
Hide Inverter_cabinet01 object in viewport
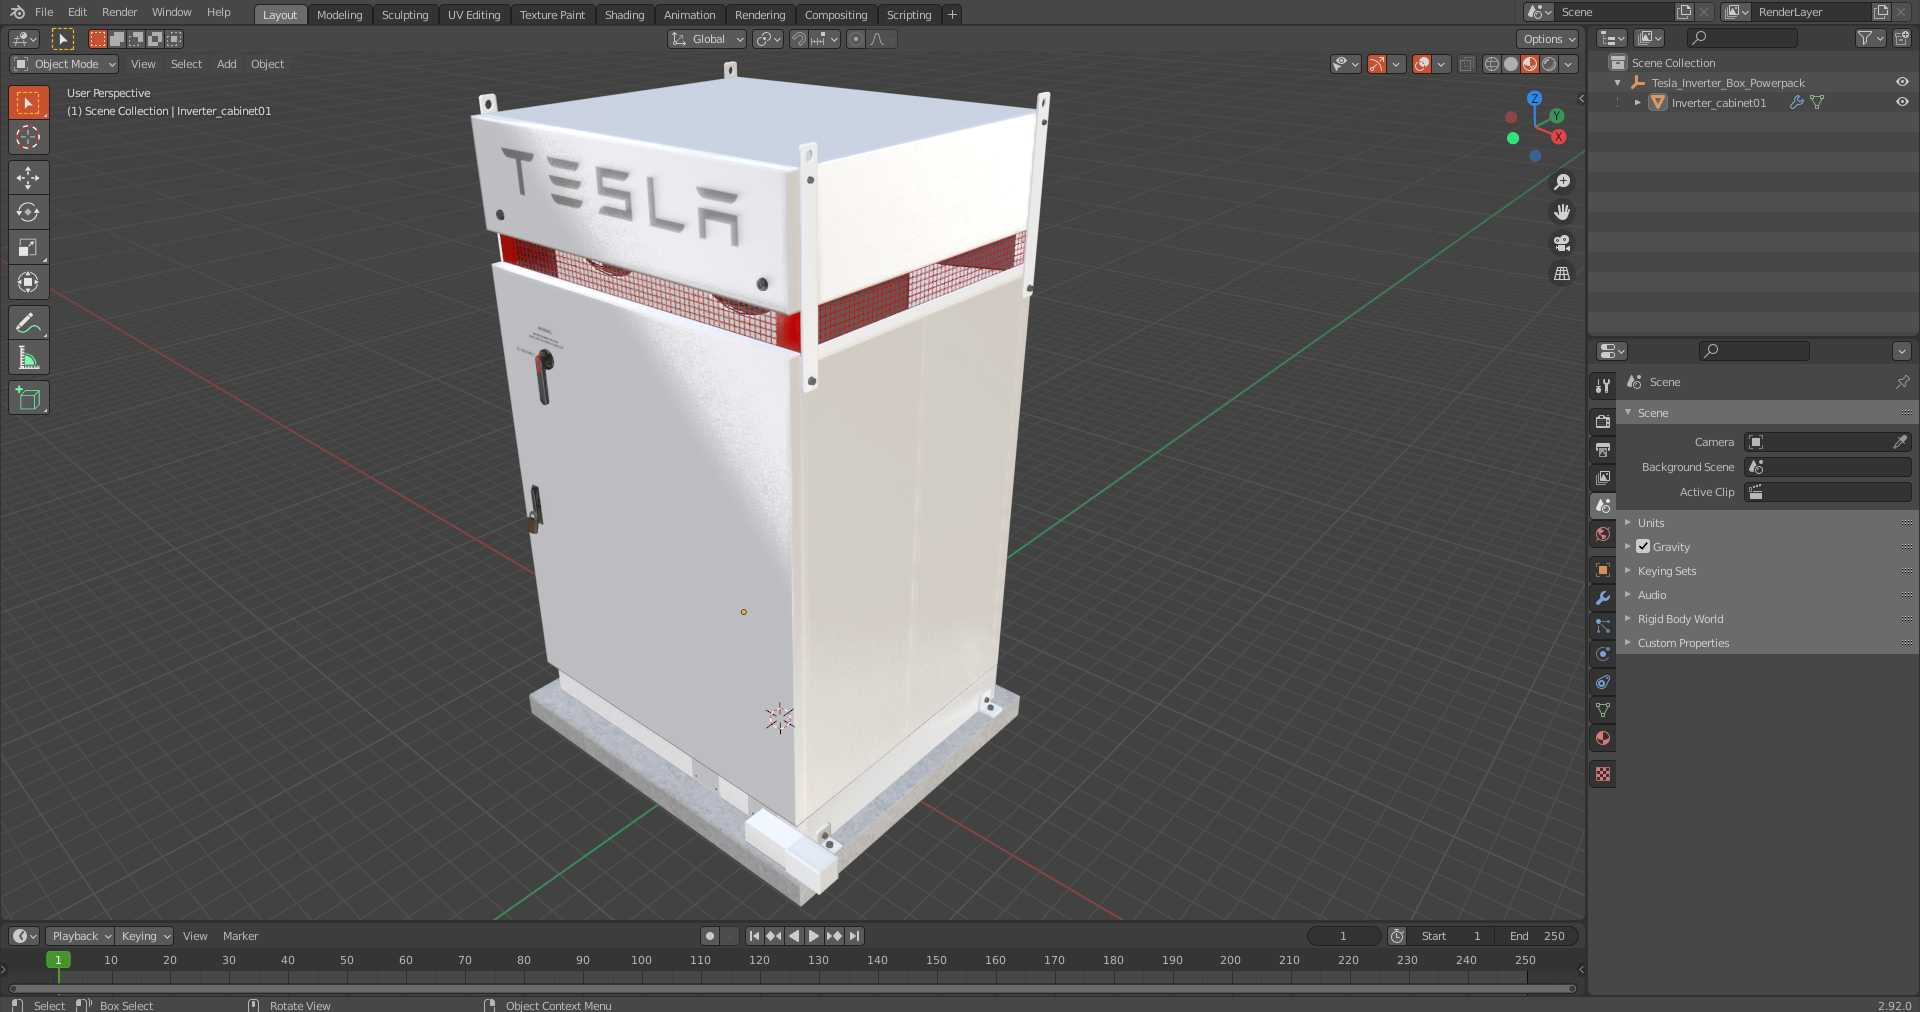(x=1902, y=102)
